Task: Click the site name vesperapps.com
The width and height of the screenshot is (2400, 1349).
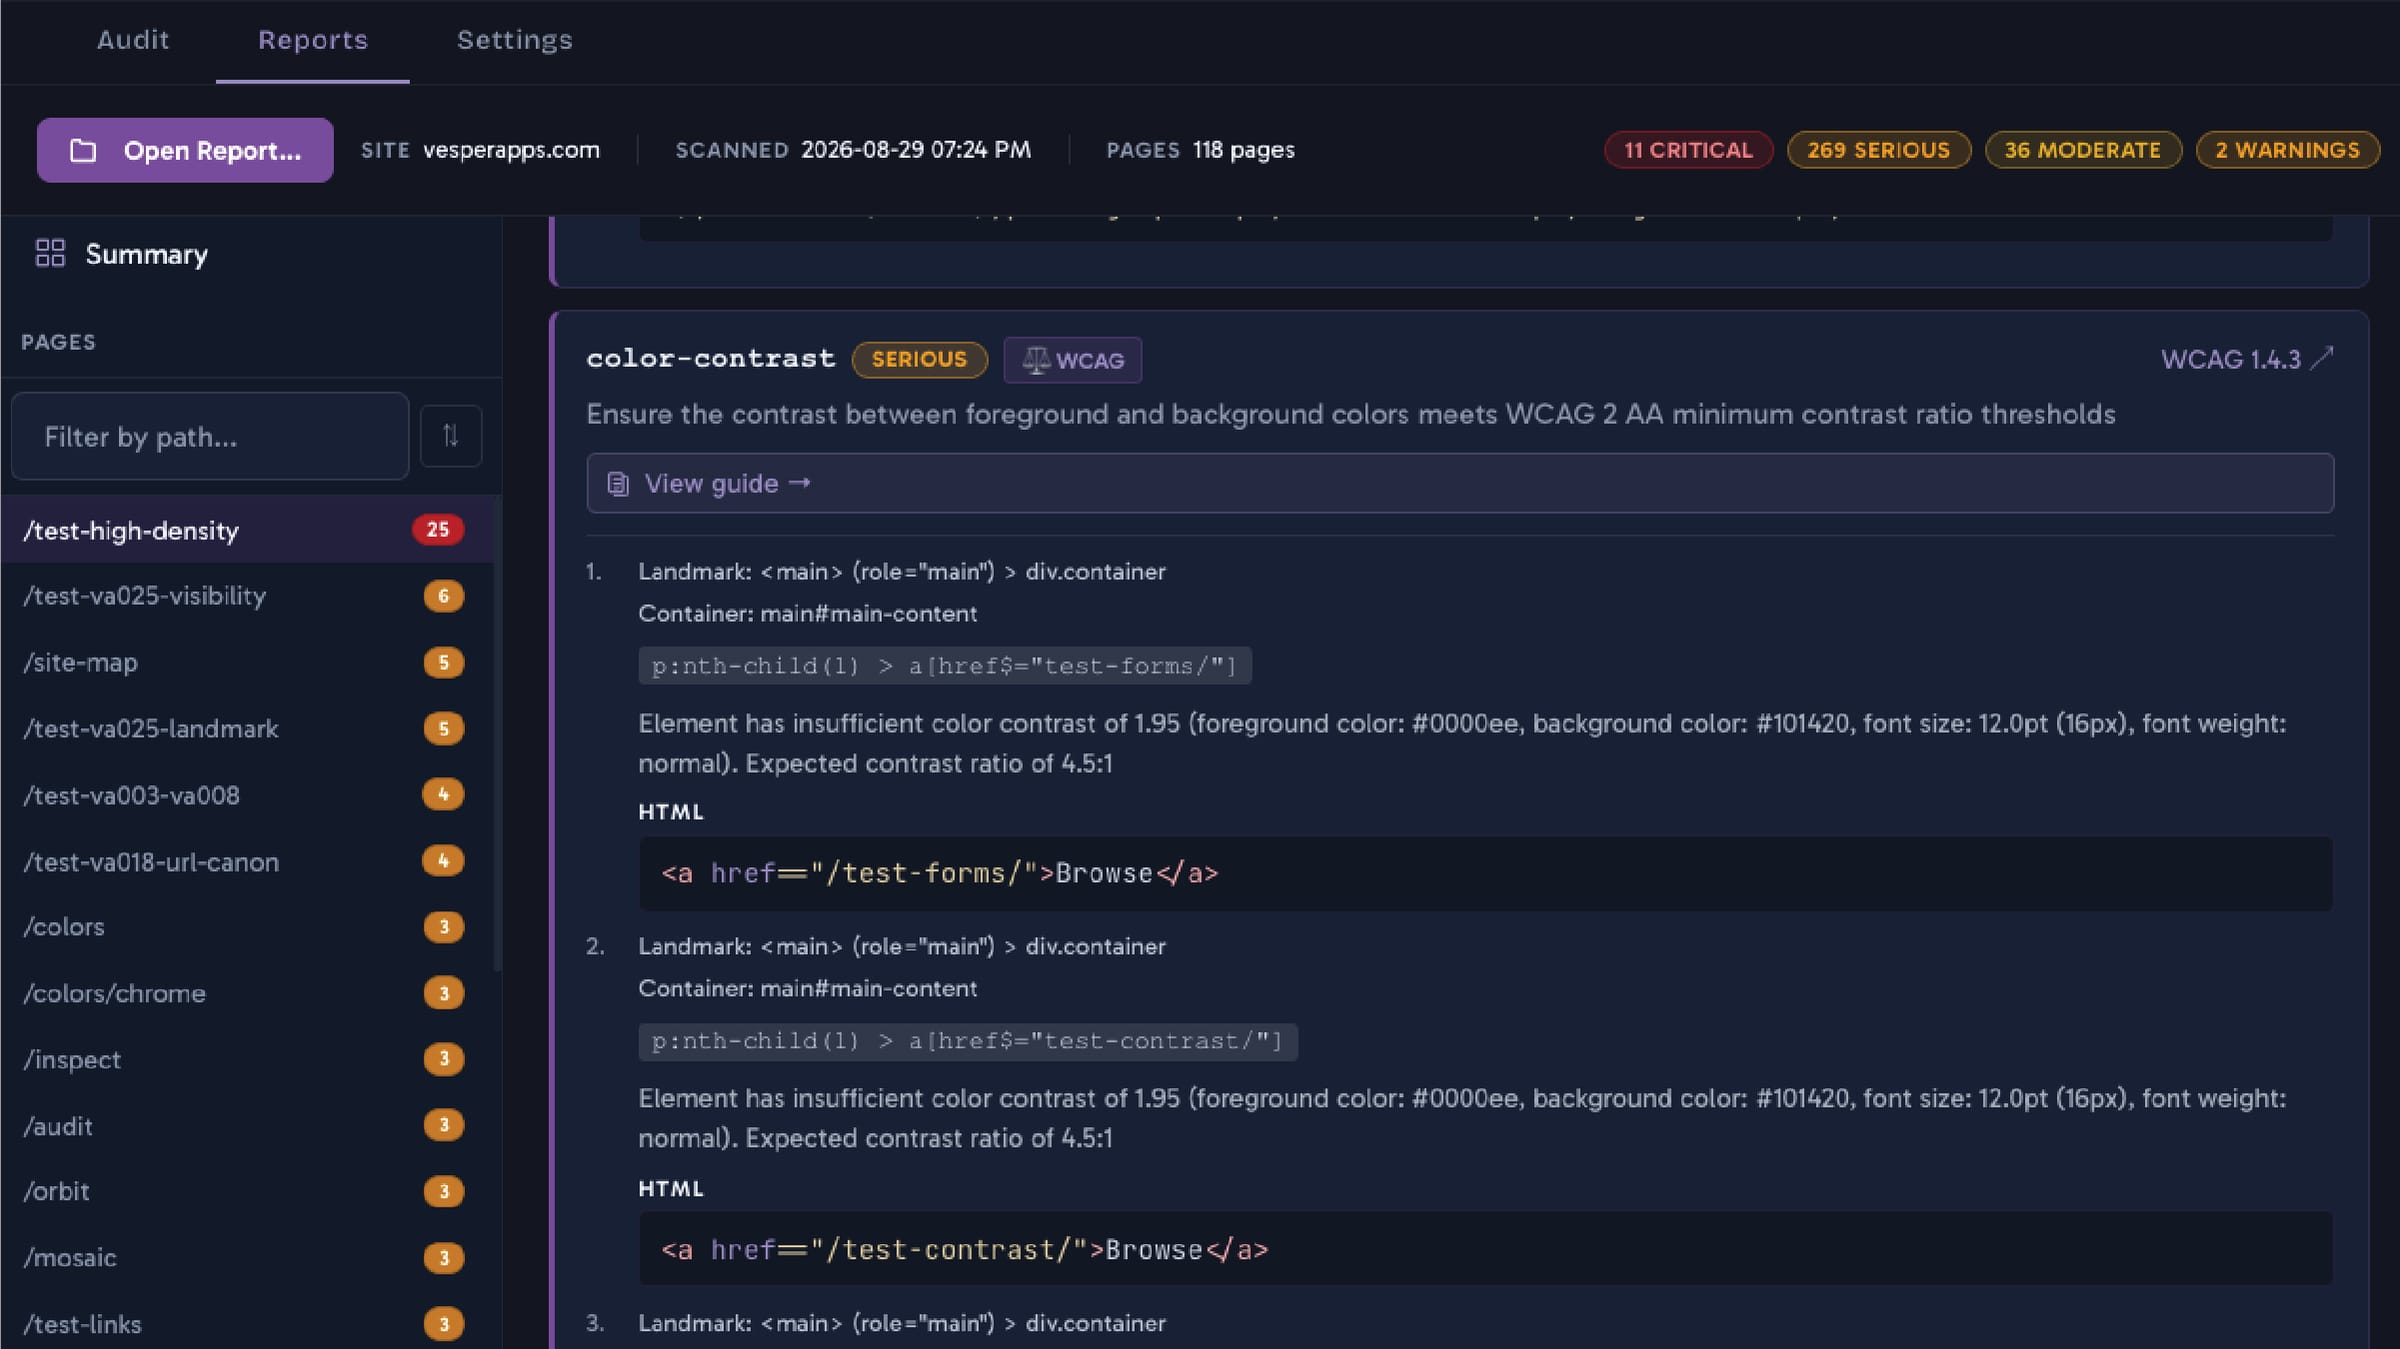Action: click(511, 150)
